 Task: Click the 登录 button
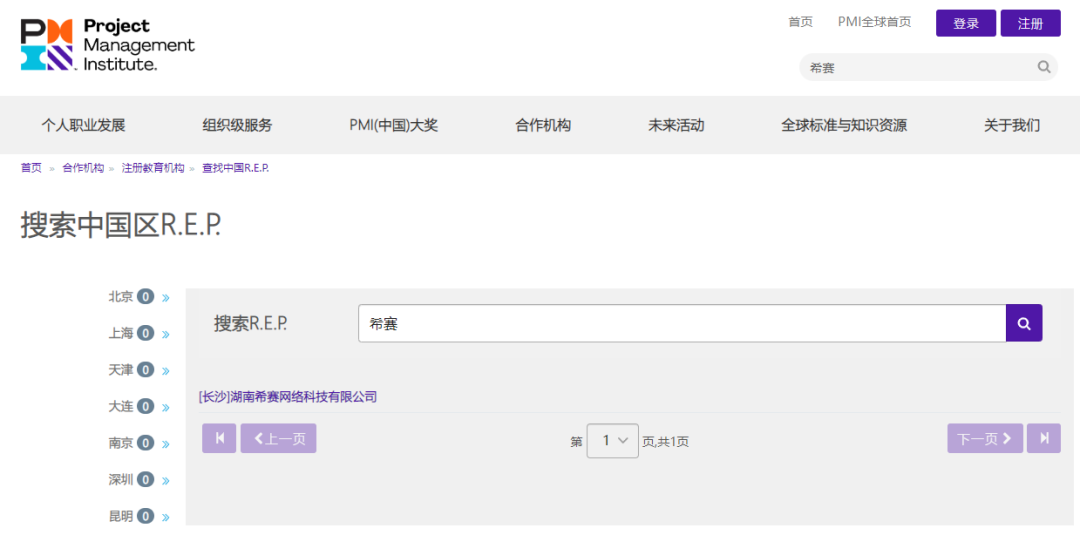pos(966,23)
